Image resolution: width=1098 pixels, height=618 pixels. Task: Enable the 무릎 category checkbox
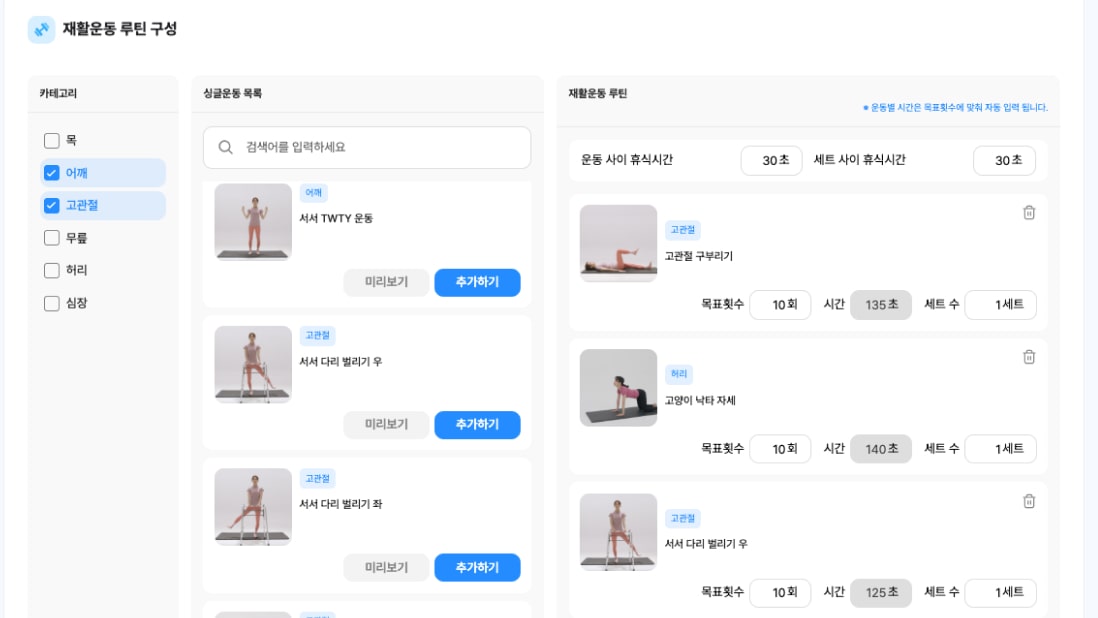[x=52, y=238]
